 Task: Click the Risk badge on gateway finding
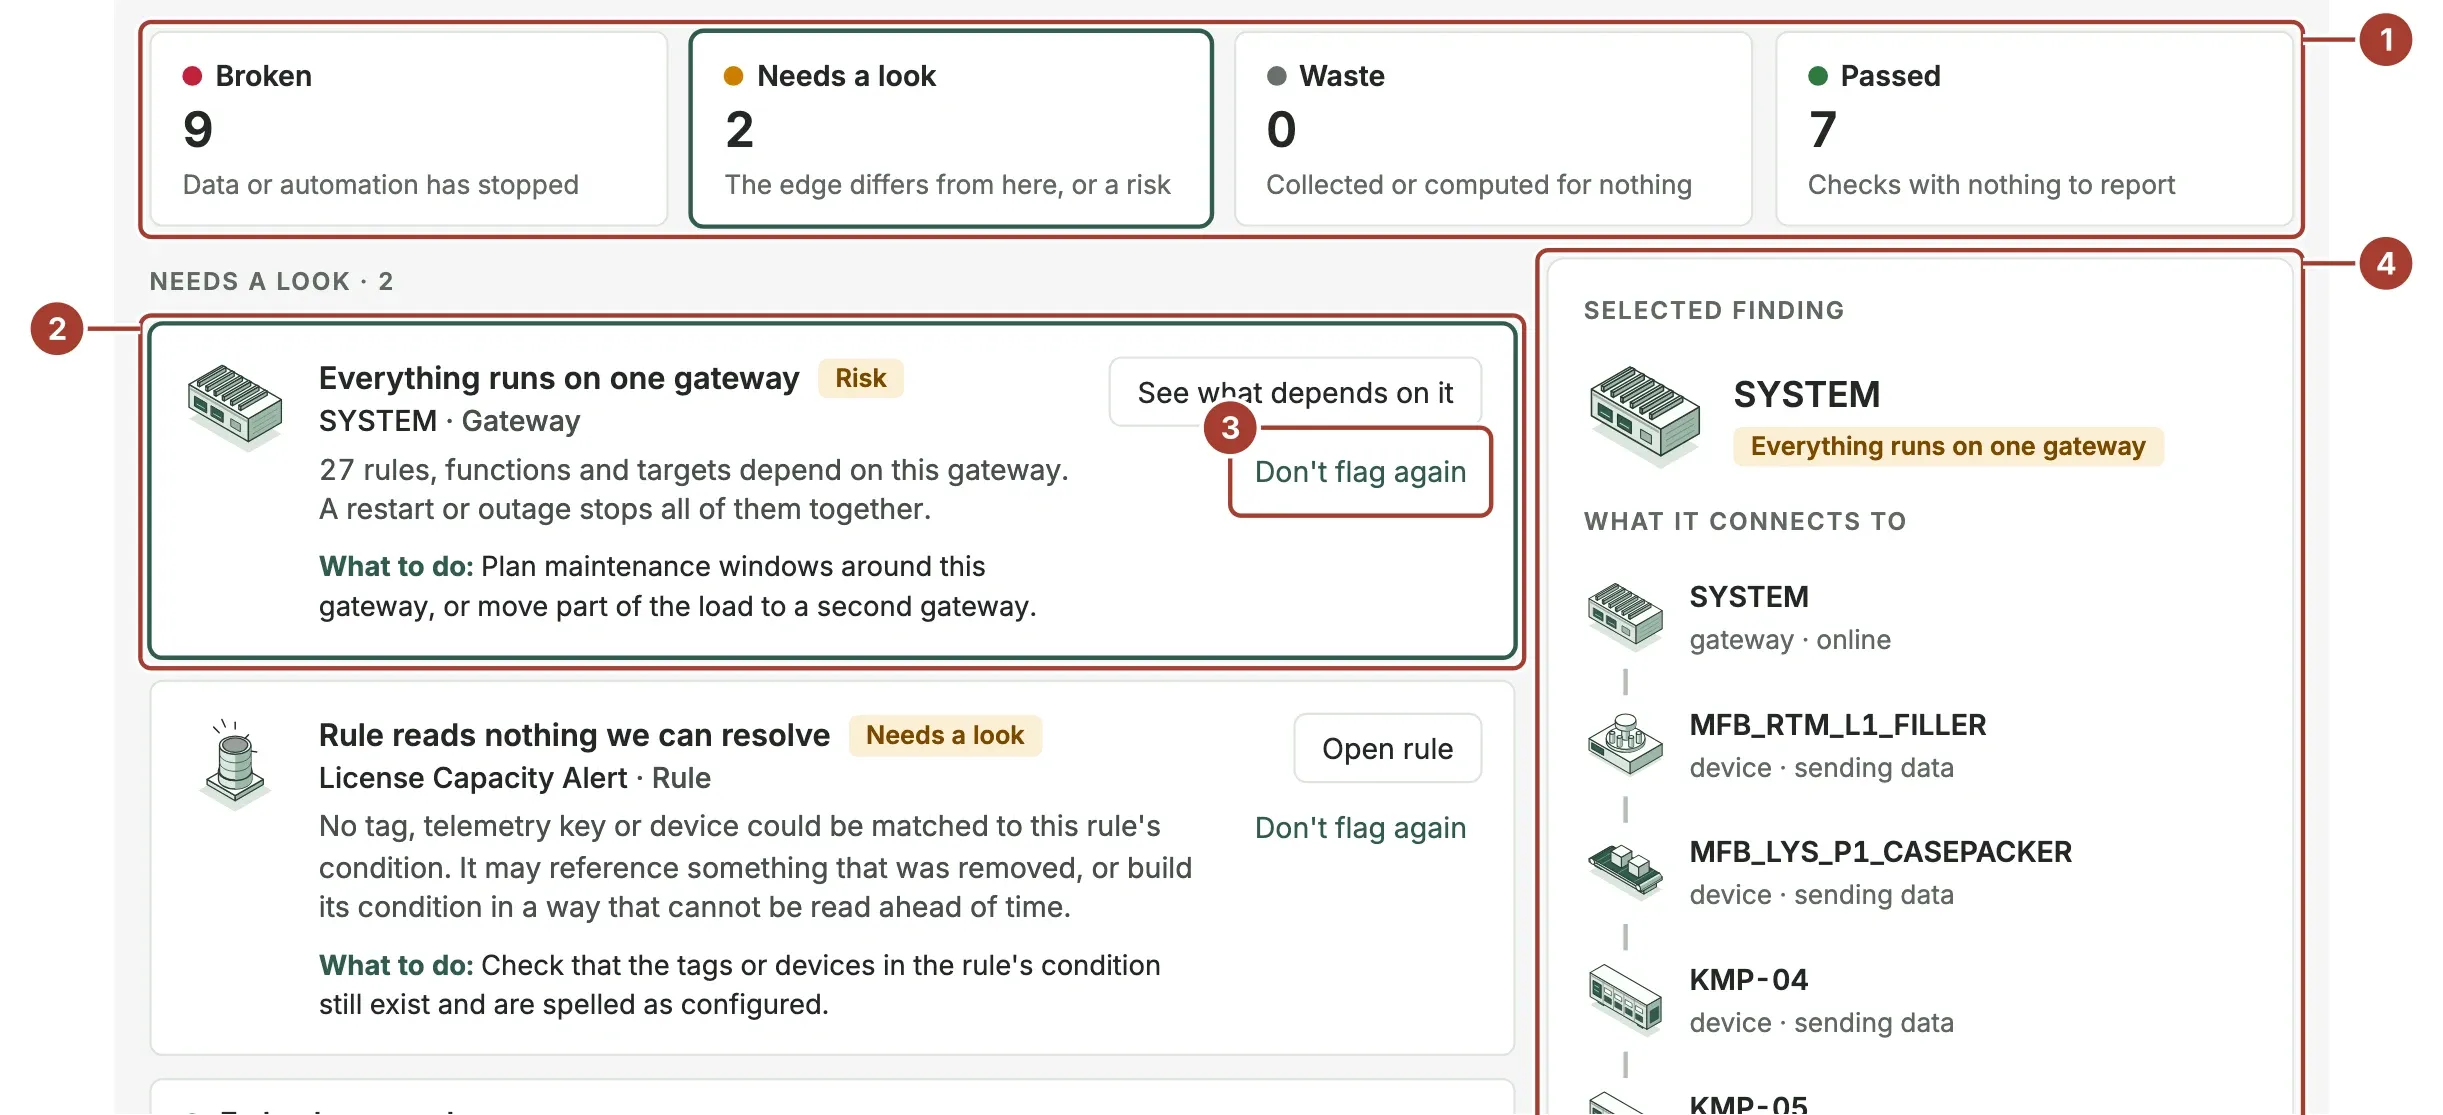pyautogui.click(x=860, y=378)
